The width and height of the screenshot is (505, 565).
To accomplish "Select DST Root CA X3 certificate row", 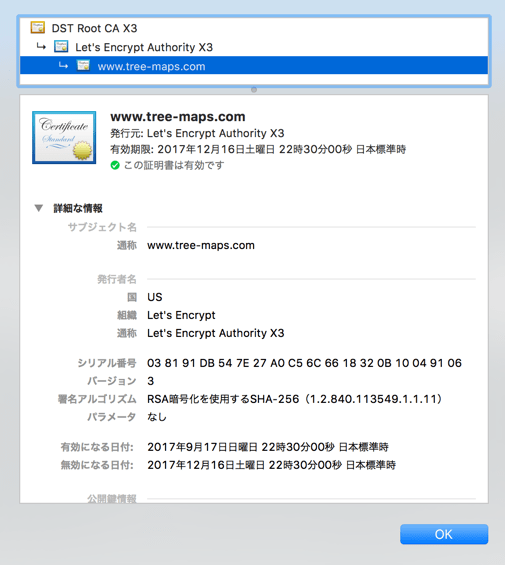I will coord(254,28).
